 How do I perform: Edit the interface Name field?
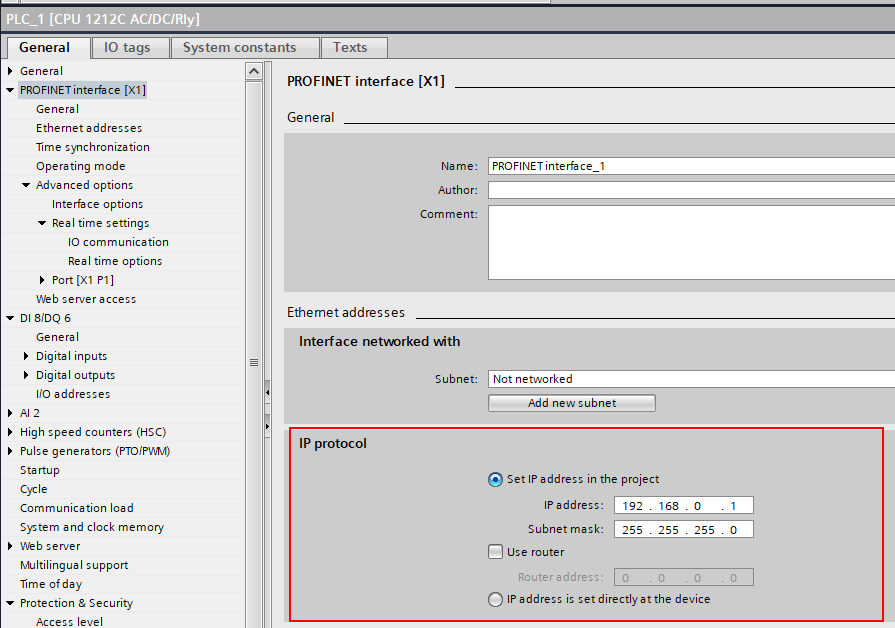point(691,166)
